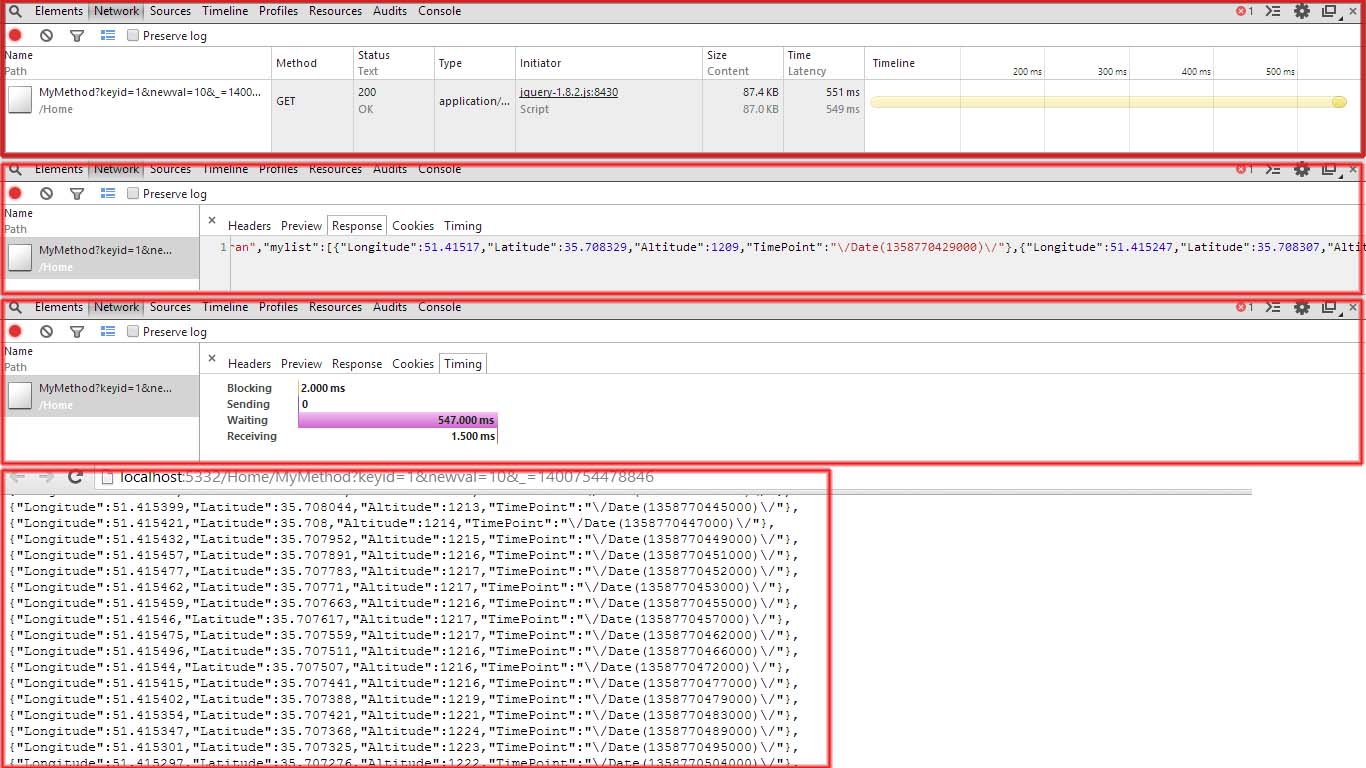Viewport: 1366px width, 768px height.
Task: Sort requests by the Size column header
Action: (717, 55)
